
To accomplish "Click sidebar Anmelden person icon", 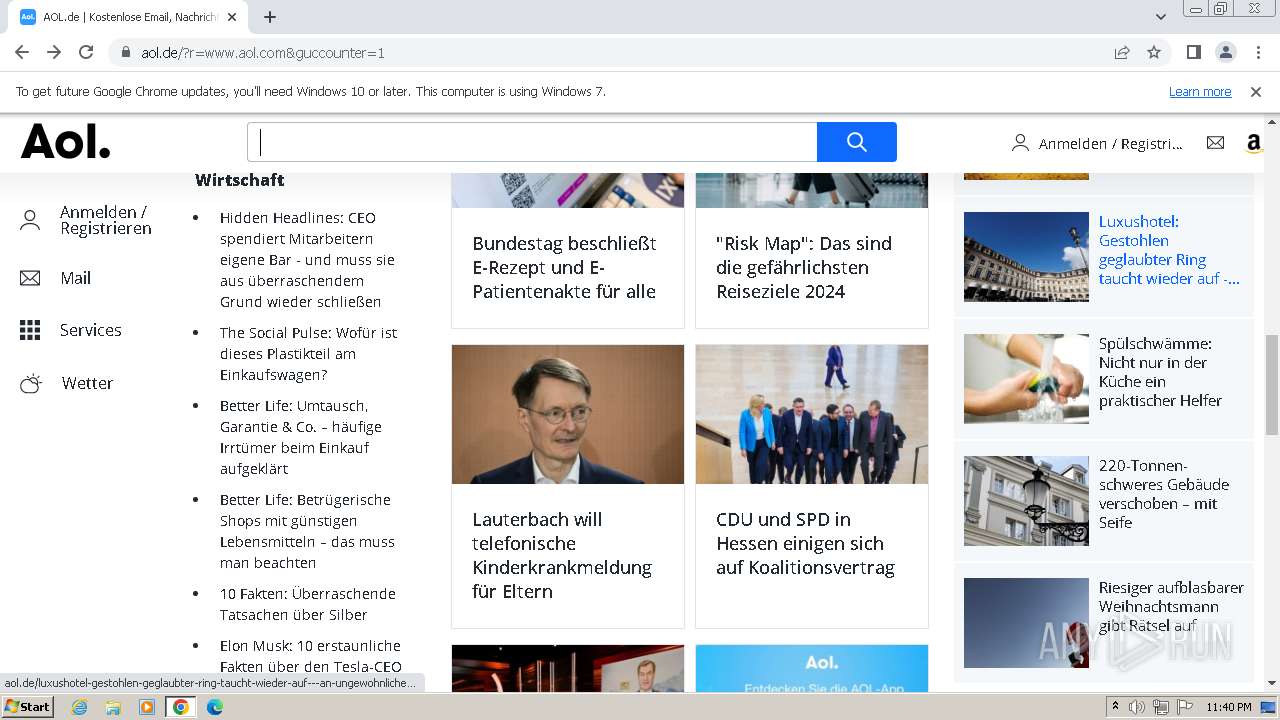I will click(x=30, y=221).
